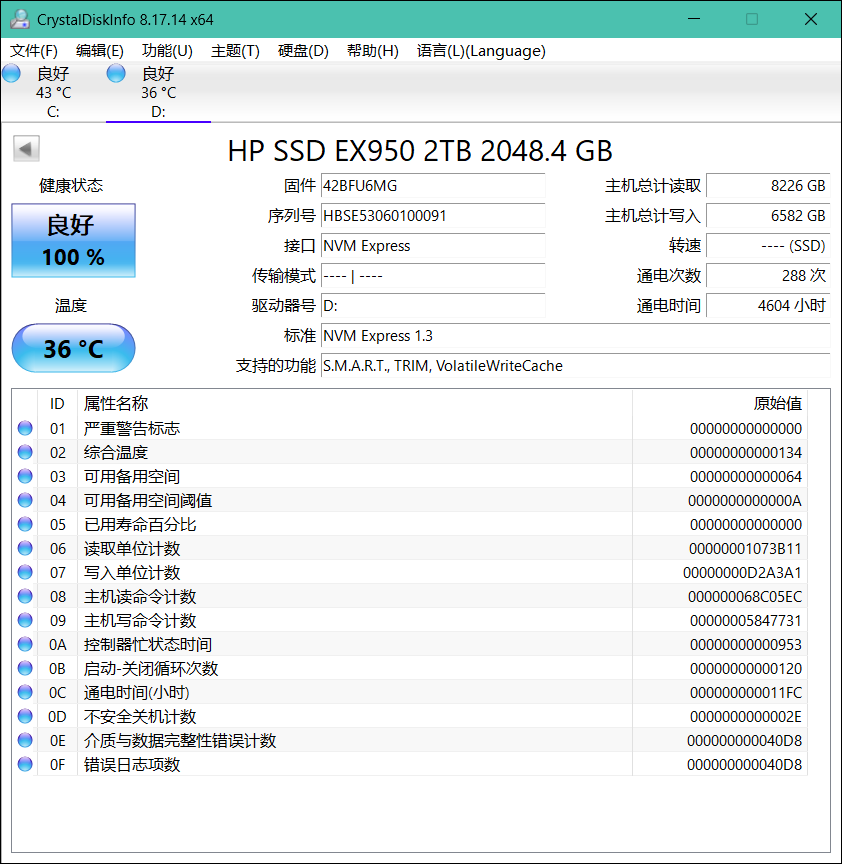This screenshot has height=864, width=842.
Task: Click raw value 000000068C05EC
Action: (745, 597)
